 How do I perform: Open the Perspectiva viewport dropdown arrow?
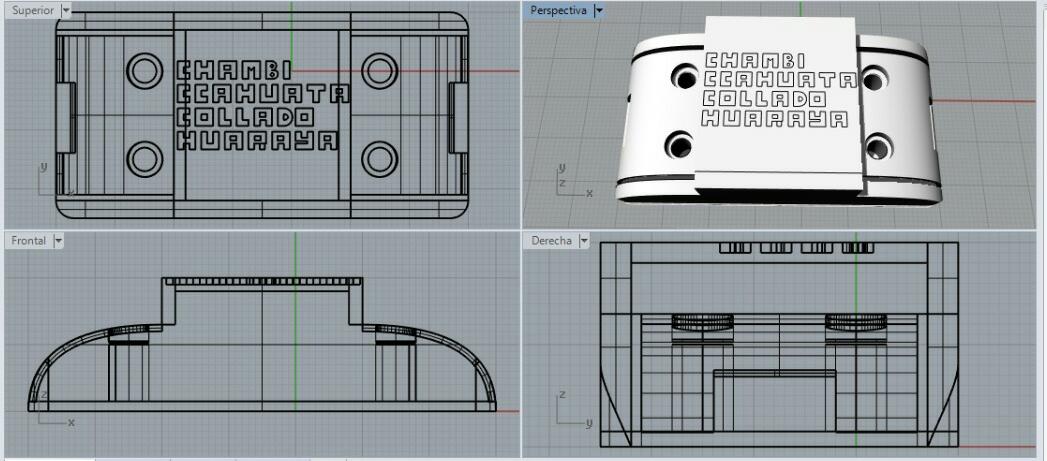pyautogui.click(x=599, y=11)
